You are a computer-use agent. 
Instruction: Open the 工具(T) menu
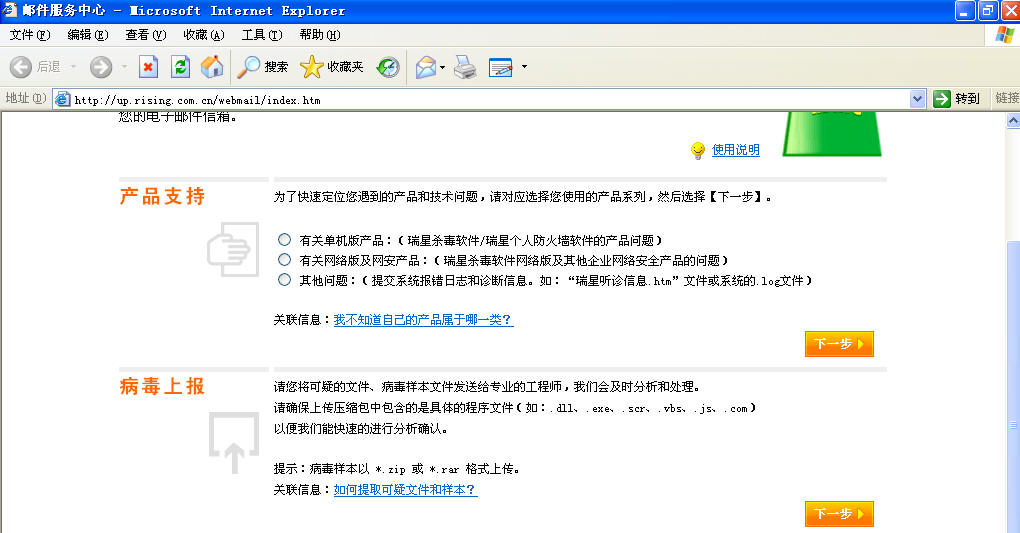coord(262,35)
